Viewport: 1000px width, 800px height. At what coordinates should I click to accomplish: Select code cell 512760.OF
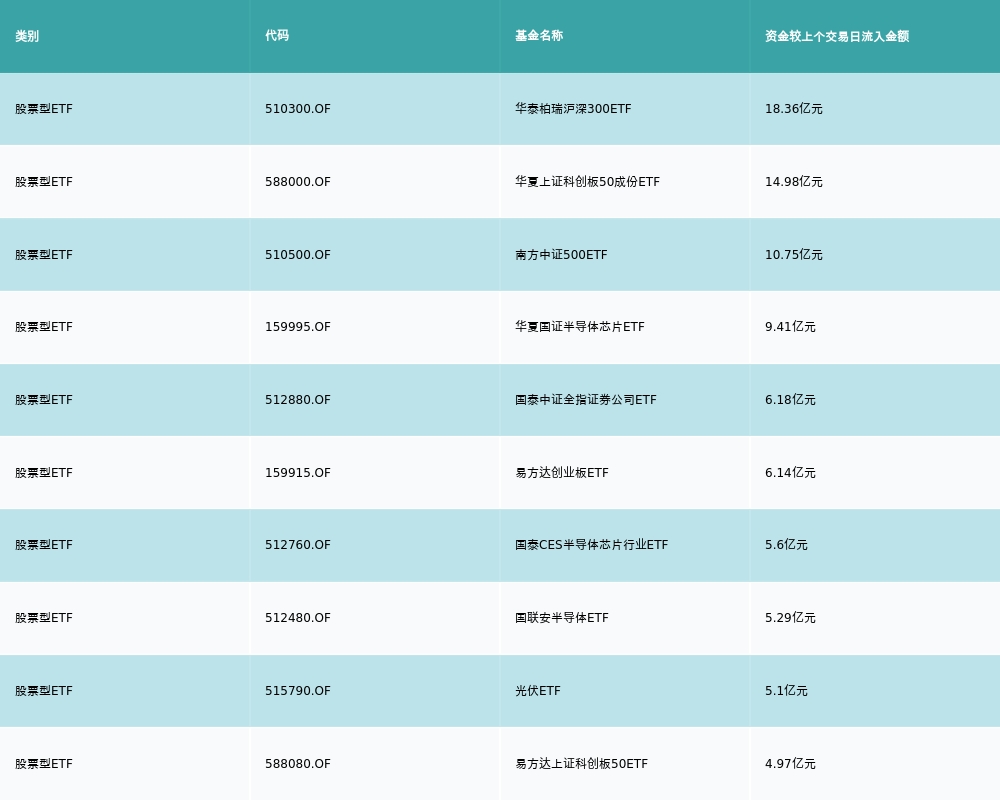[298, 545]
